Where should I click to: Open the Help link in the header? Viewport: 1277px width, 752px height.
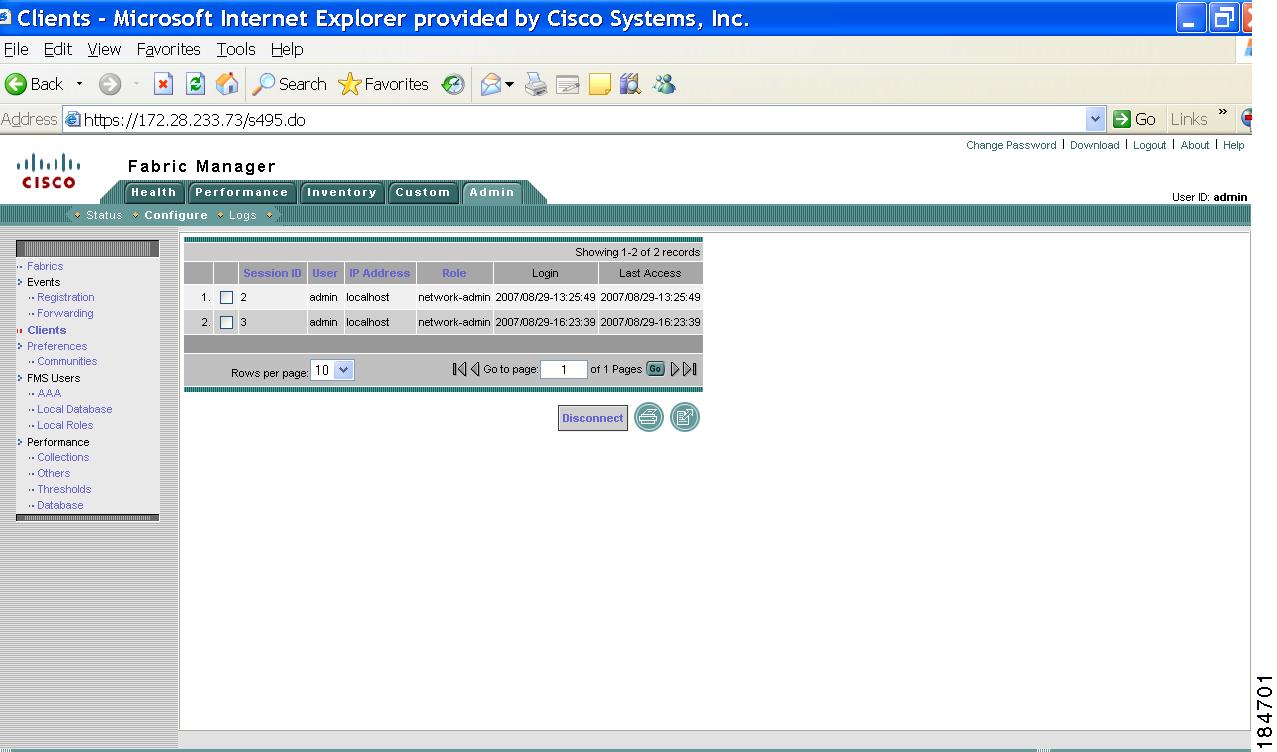(x=1234, y=145)
